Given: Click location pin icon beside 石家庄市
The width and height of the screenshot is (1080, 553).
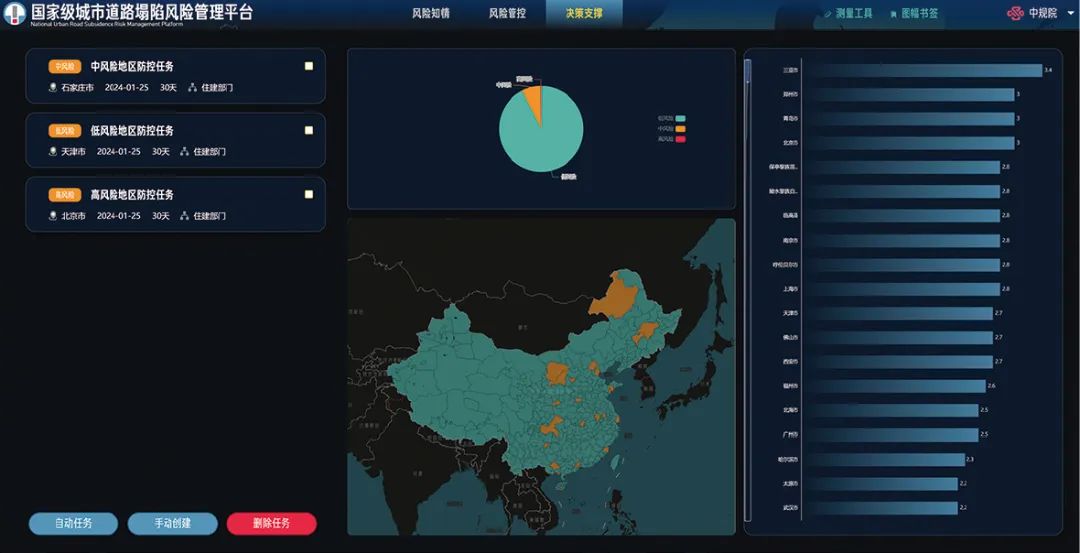Looking at the screenshot, I should [x=53, y=88].
